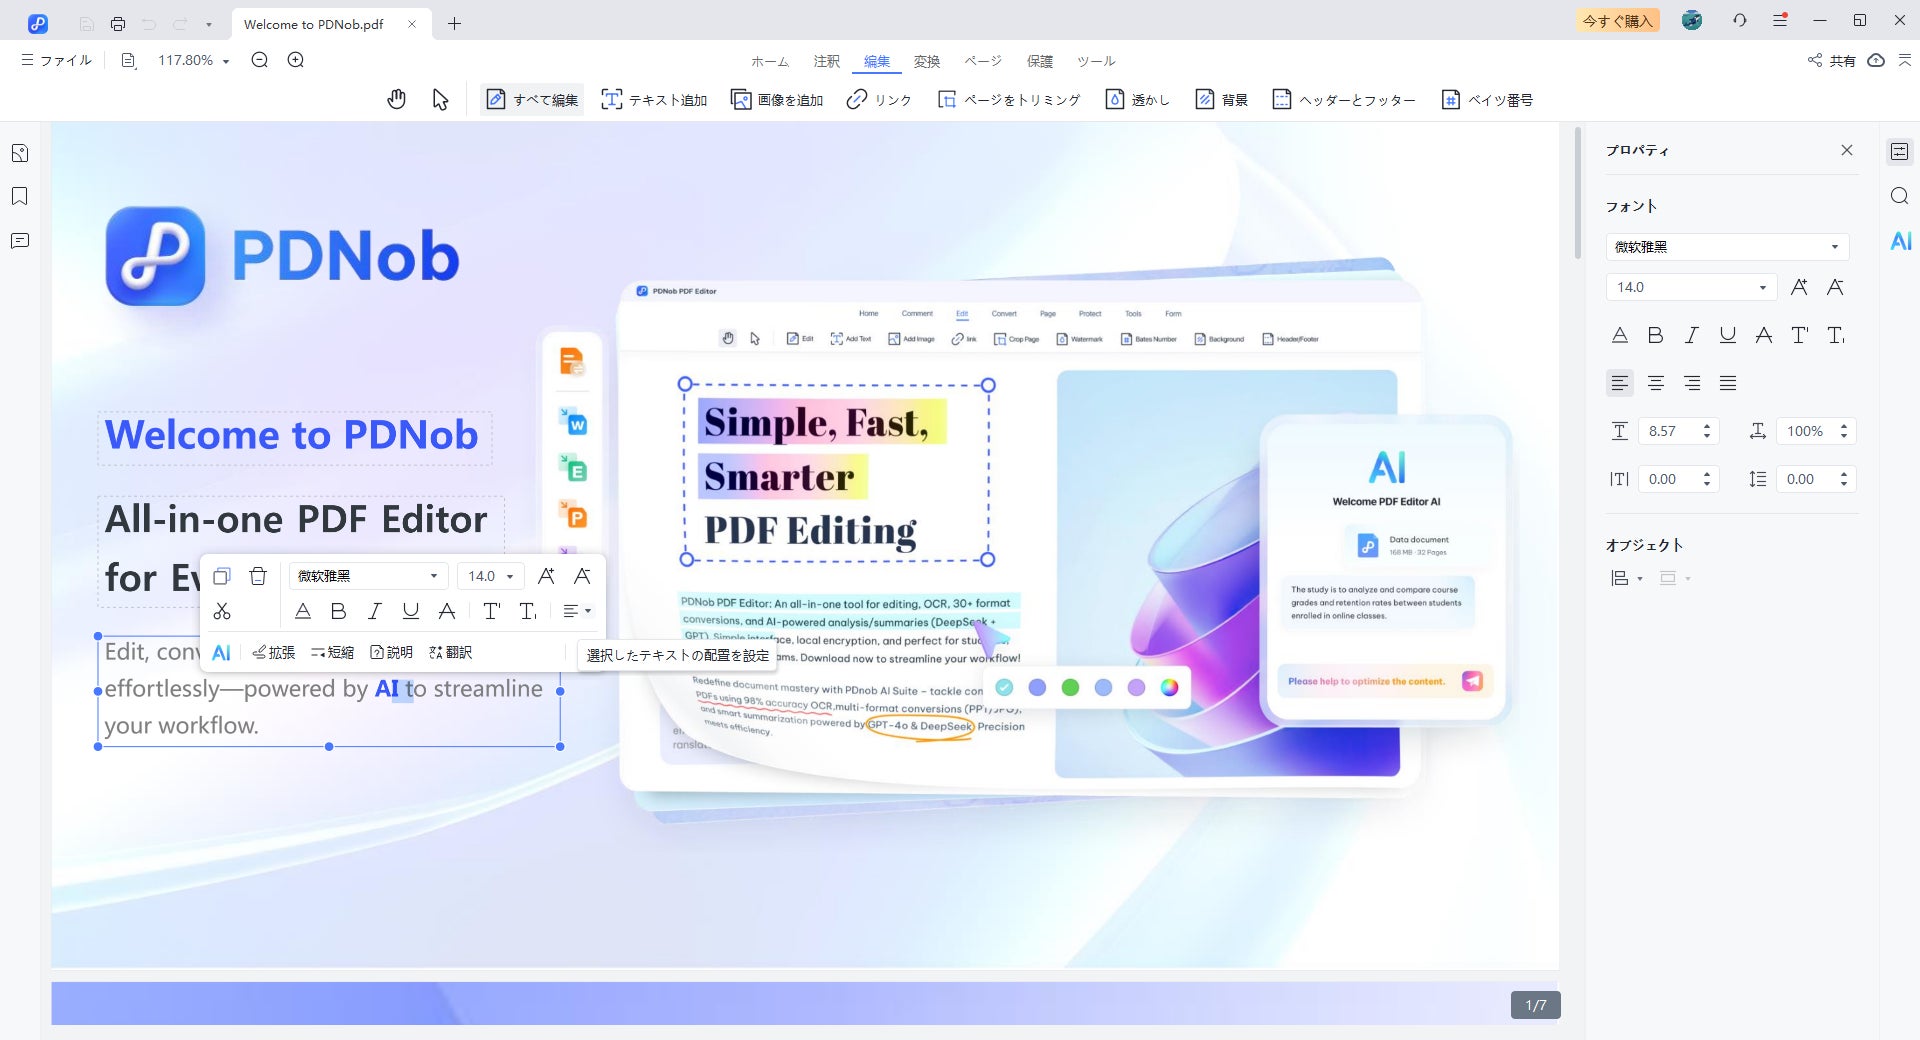Toggle italic in Properties panel

pyautogui.click(x=1692, y=335)
